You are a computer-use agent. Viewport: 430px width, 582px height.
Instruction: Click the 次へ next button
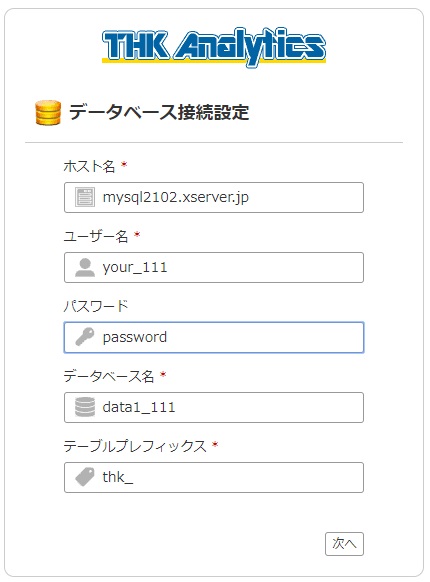point(344,544)
